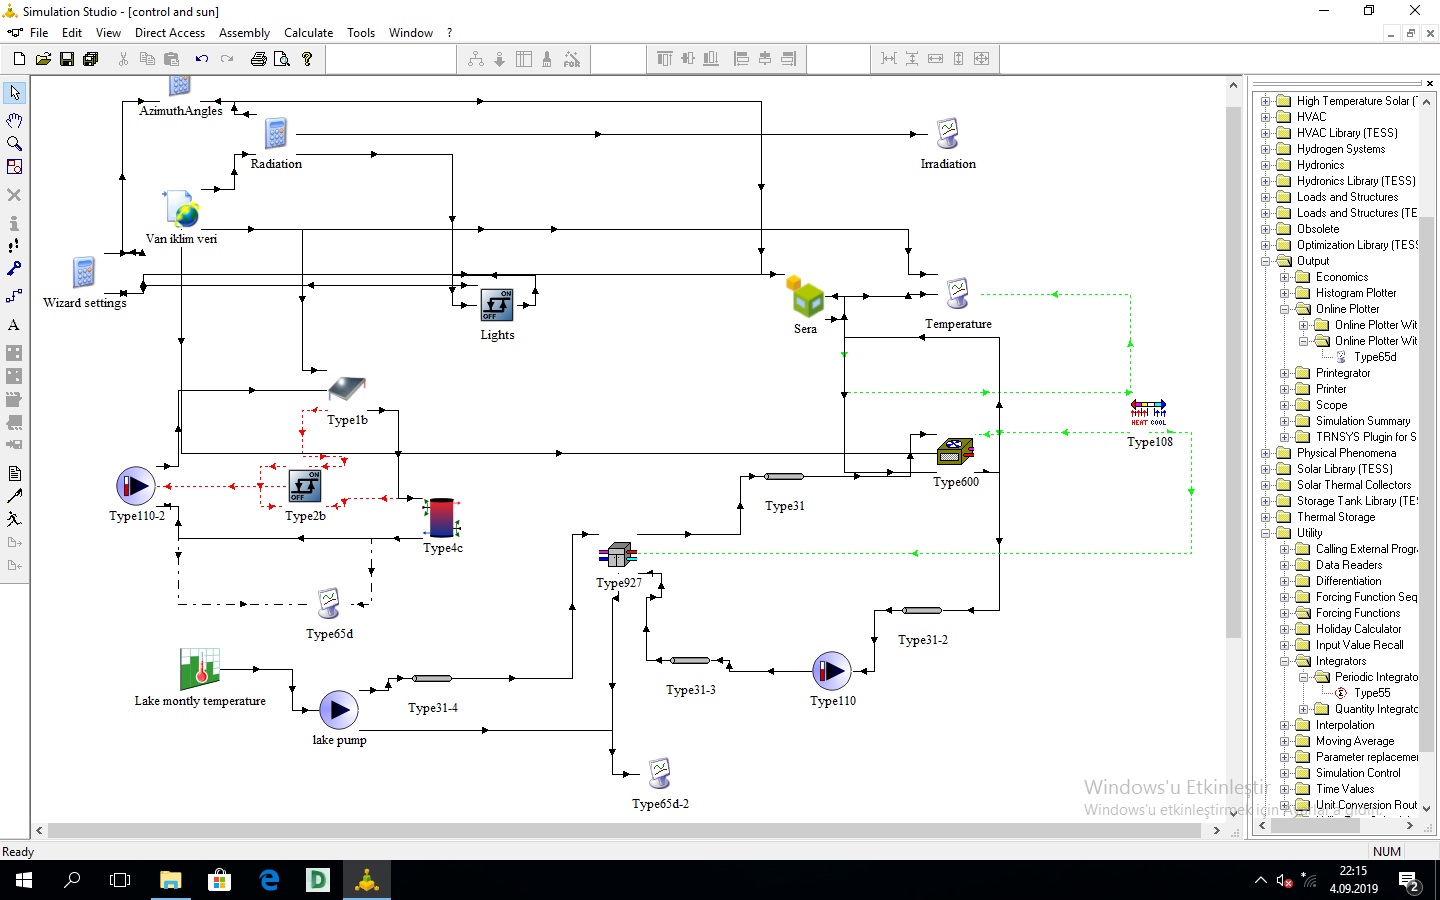Select the Type110-2 pump component
This screenshot has height=900, width=1440.
(x=135, y=486)
